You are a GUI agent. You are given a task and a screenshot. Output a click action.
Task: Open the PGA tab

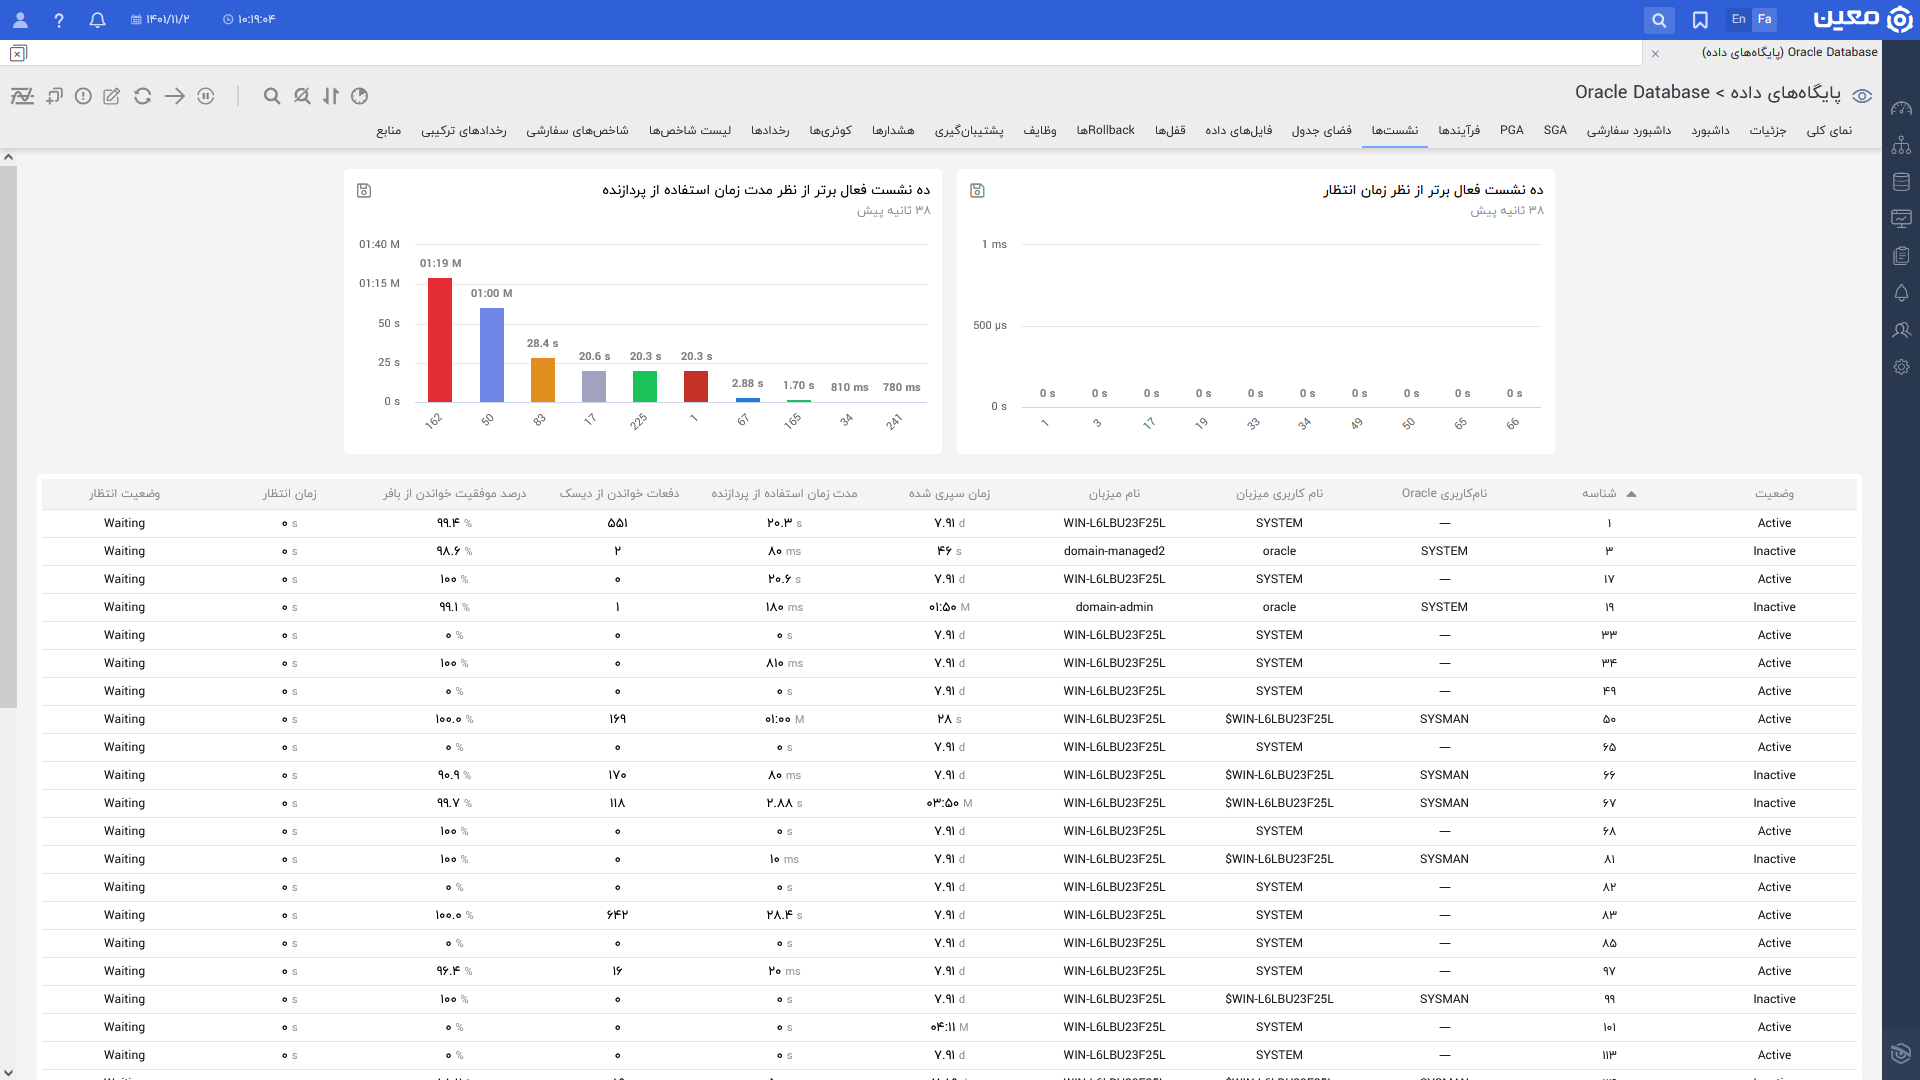click(x=1512, y=131)
